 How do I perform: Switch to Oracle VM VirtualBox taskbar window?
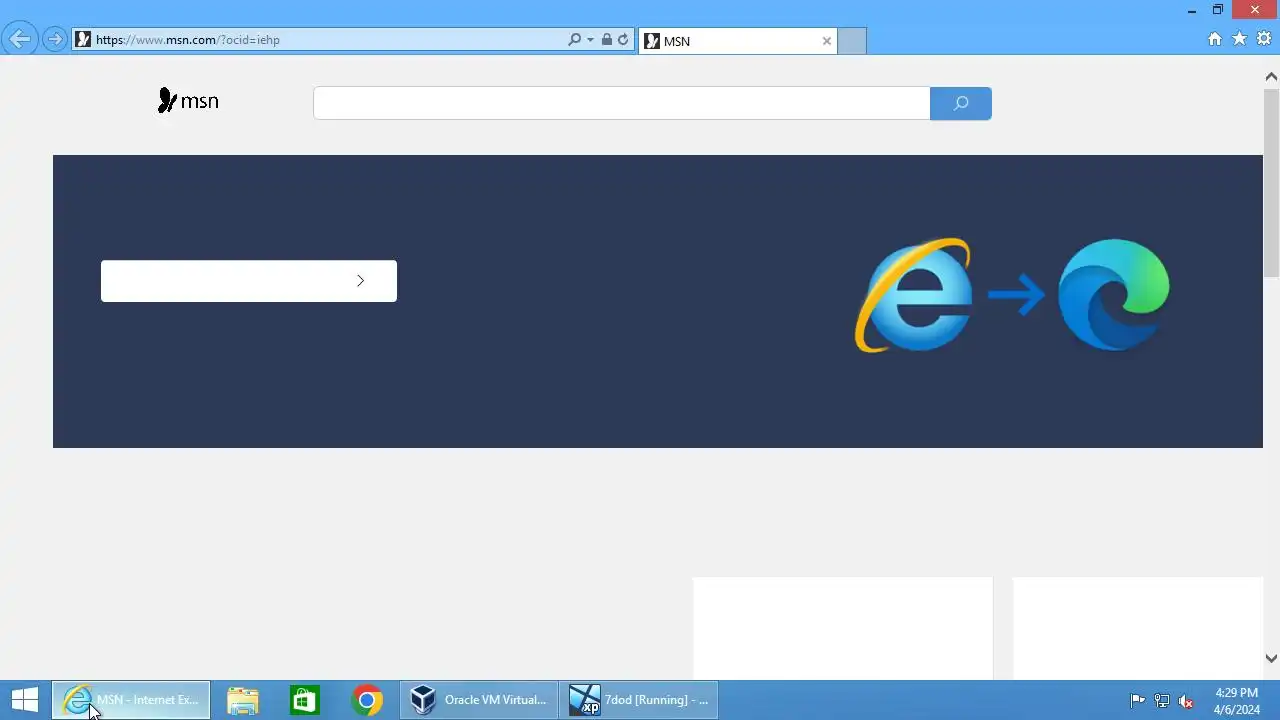point(479,700)
